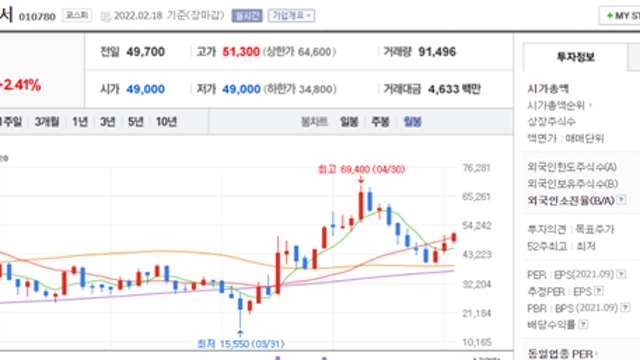
Task: Click help icon next to 추정PER EPS
Action: (599, 291)
